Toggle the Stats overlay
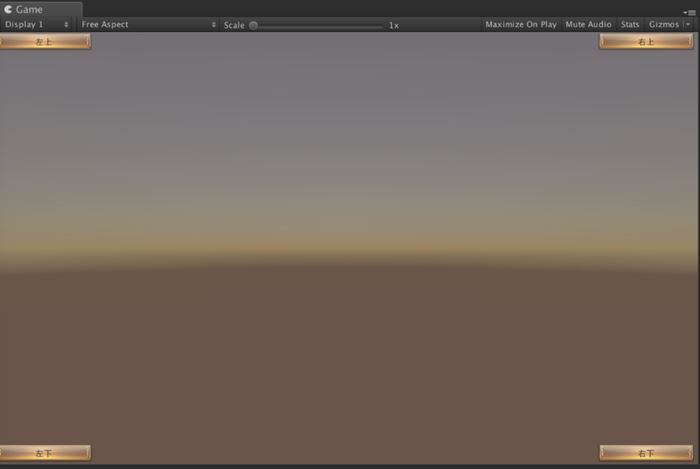 point(630,24)
